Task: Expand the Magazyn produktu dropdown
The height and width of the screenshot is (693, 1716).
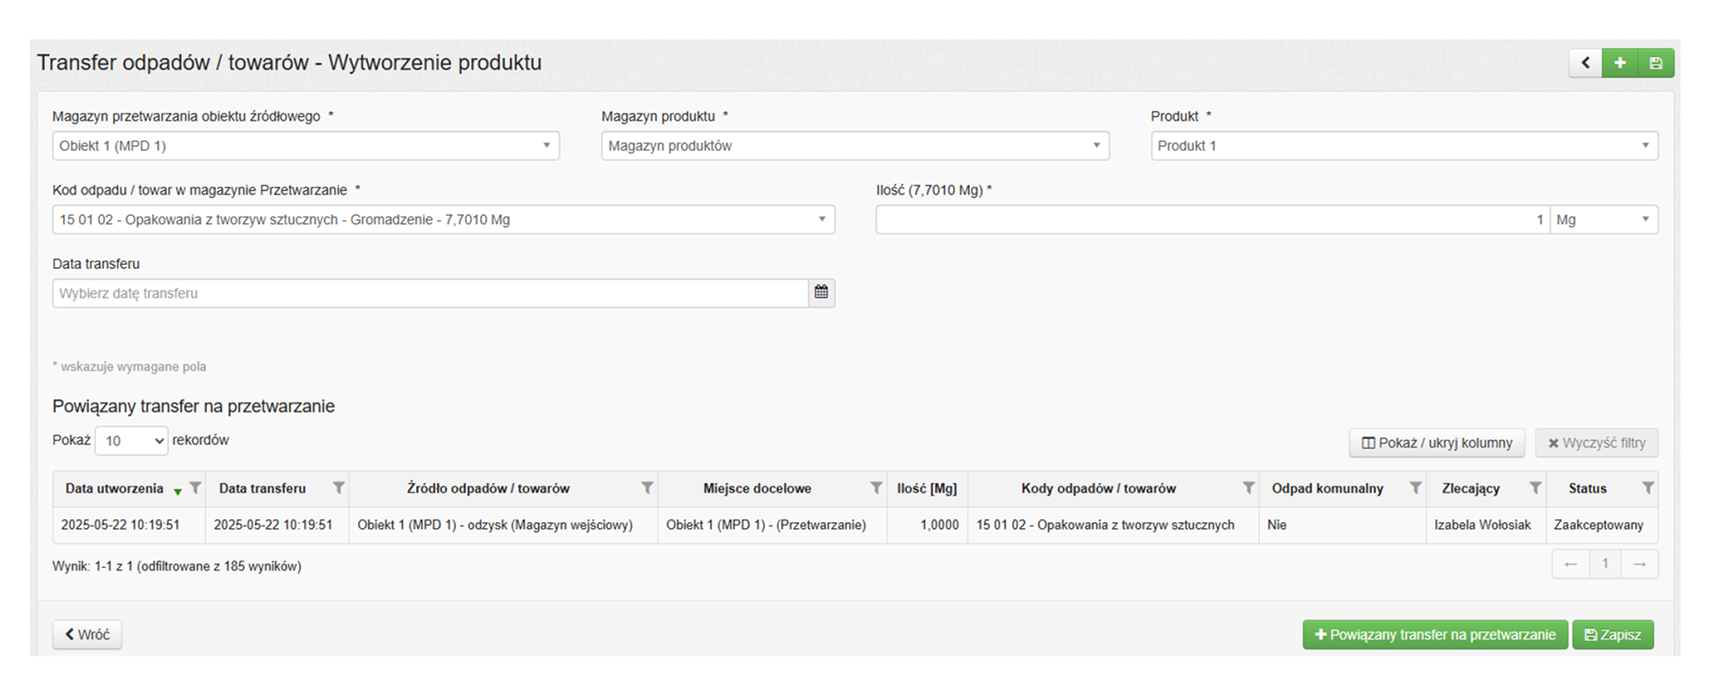Action: 854,146
